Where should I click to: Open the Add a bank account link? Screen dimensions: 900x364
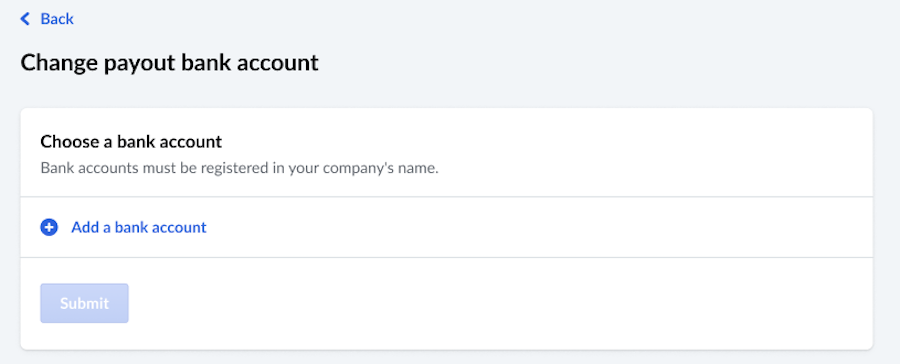(x=138, y=227)
